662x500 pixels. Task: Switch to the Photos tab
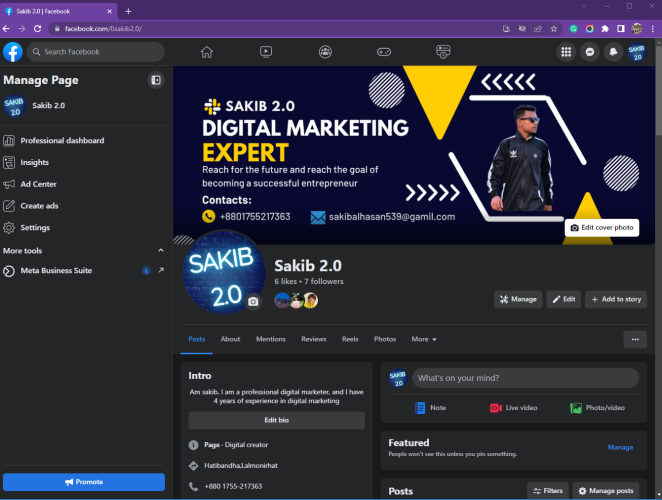tap(385, 339)
